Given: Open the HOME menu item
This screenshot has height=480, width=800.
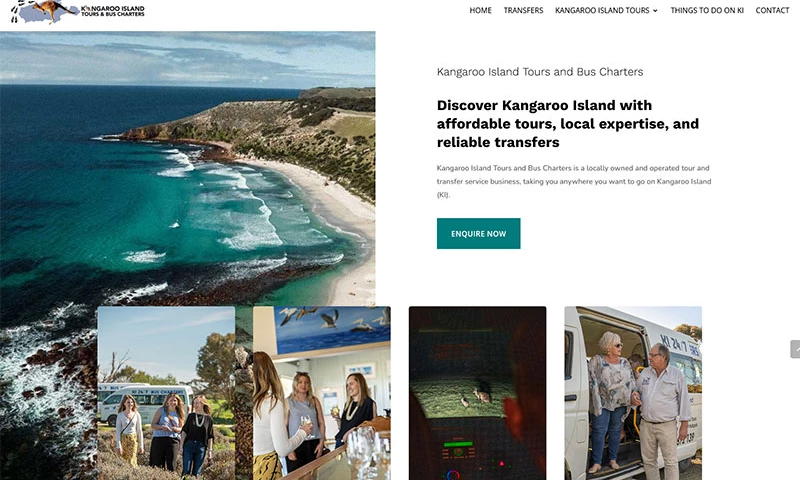Looking at the screenshot, I should coord(480,10).
